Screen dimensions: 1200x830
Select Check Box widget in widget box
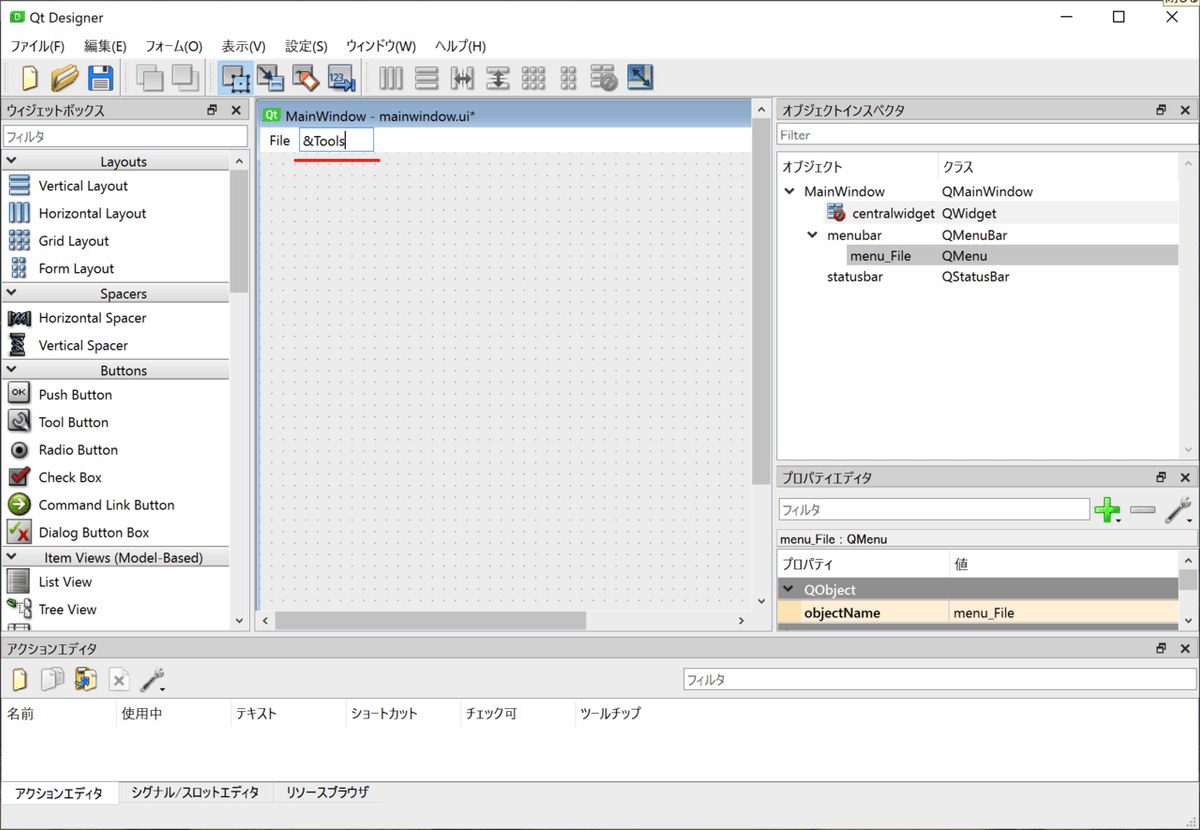pos(70,478)
